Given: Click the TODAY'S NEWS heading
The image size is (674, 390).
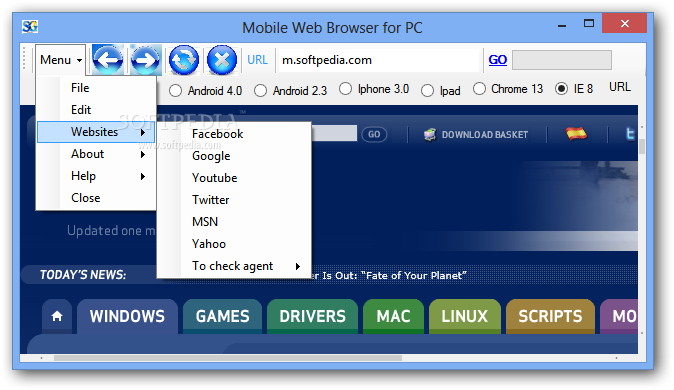Looking at the screenshot, I should [83, 275].
